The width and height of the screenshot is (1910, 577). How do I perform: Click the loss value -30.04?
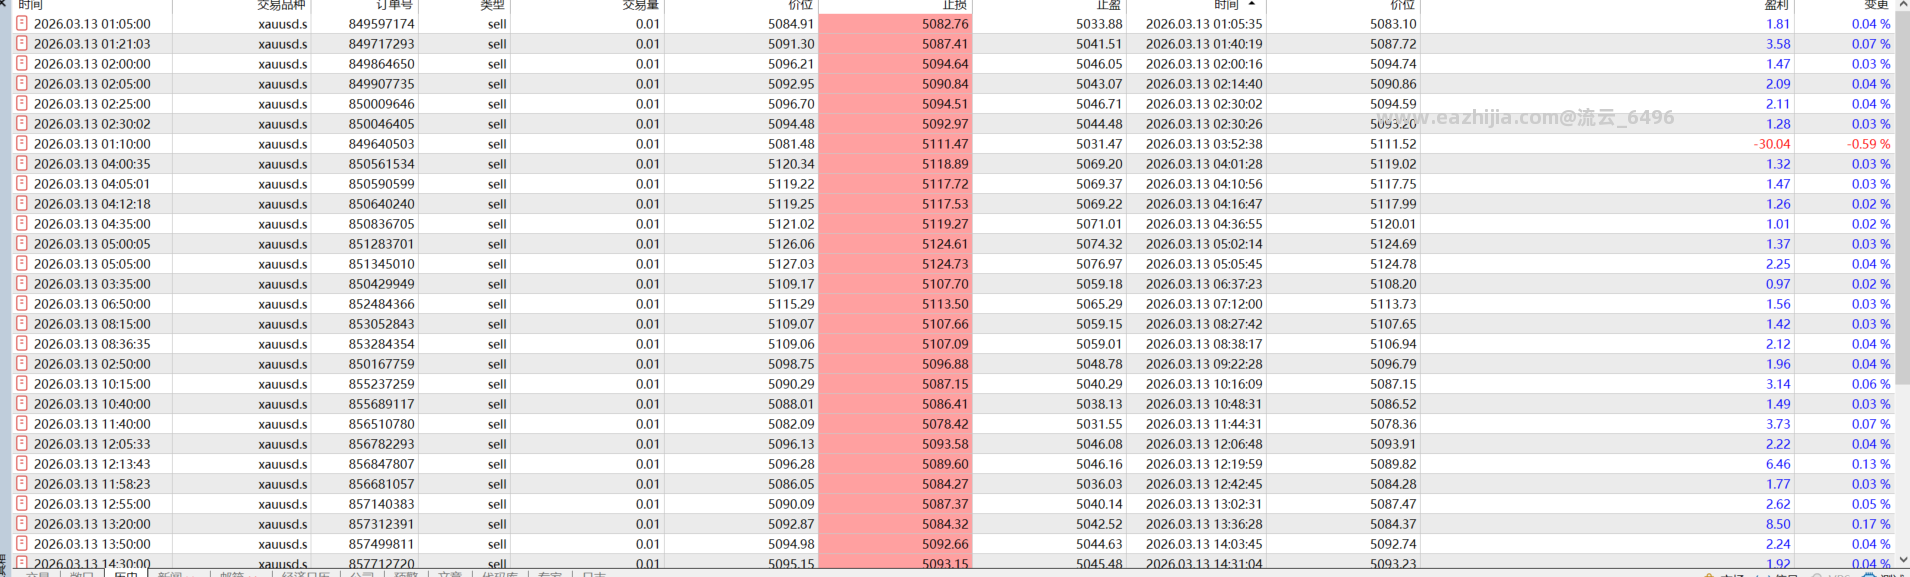1771,144
